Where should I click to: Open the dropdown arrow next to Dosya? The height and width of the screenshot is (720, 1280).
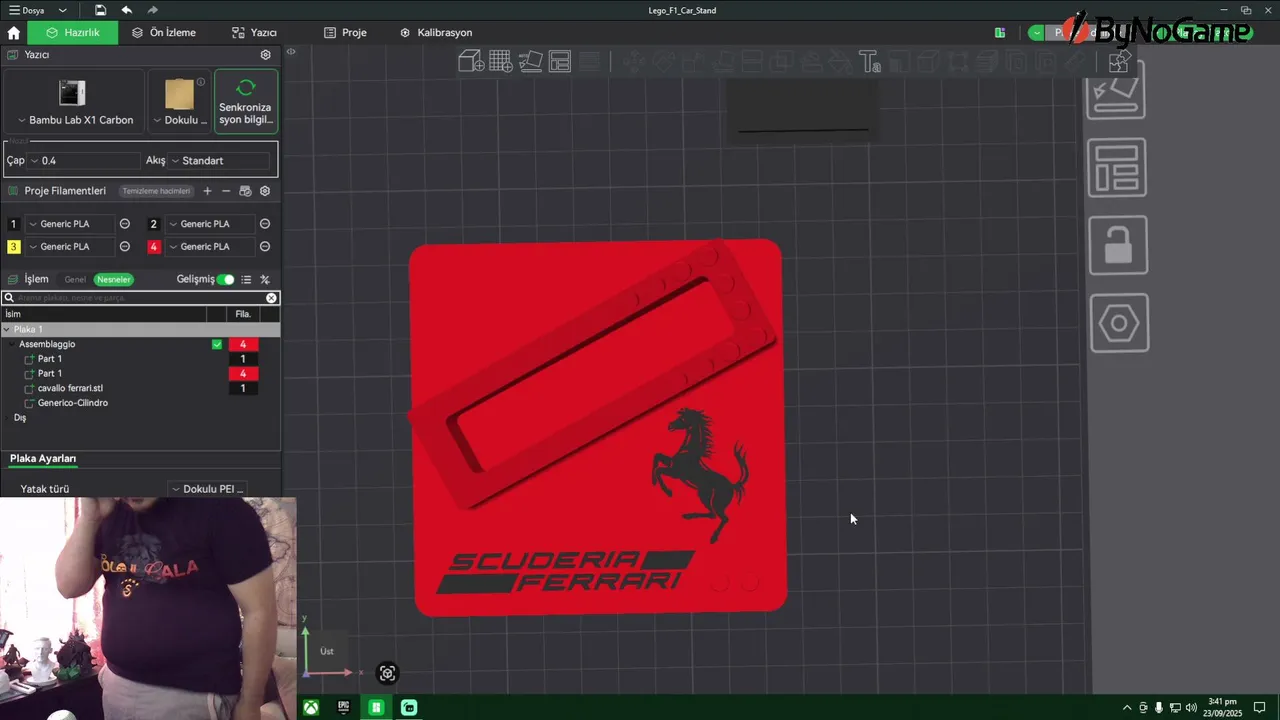(62, 10)
